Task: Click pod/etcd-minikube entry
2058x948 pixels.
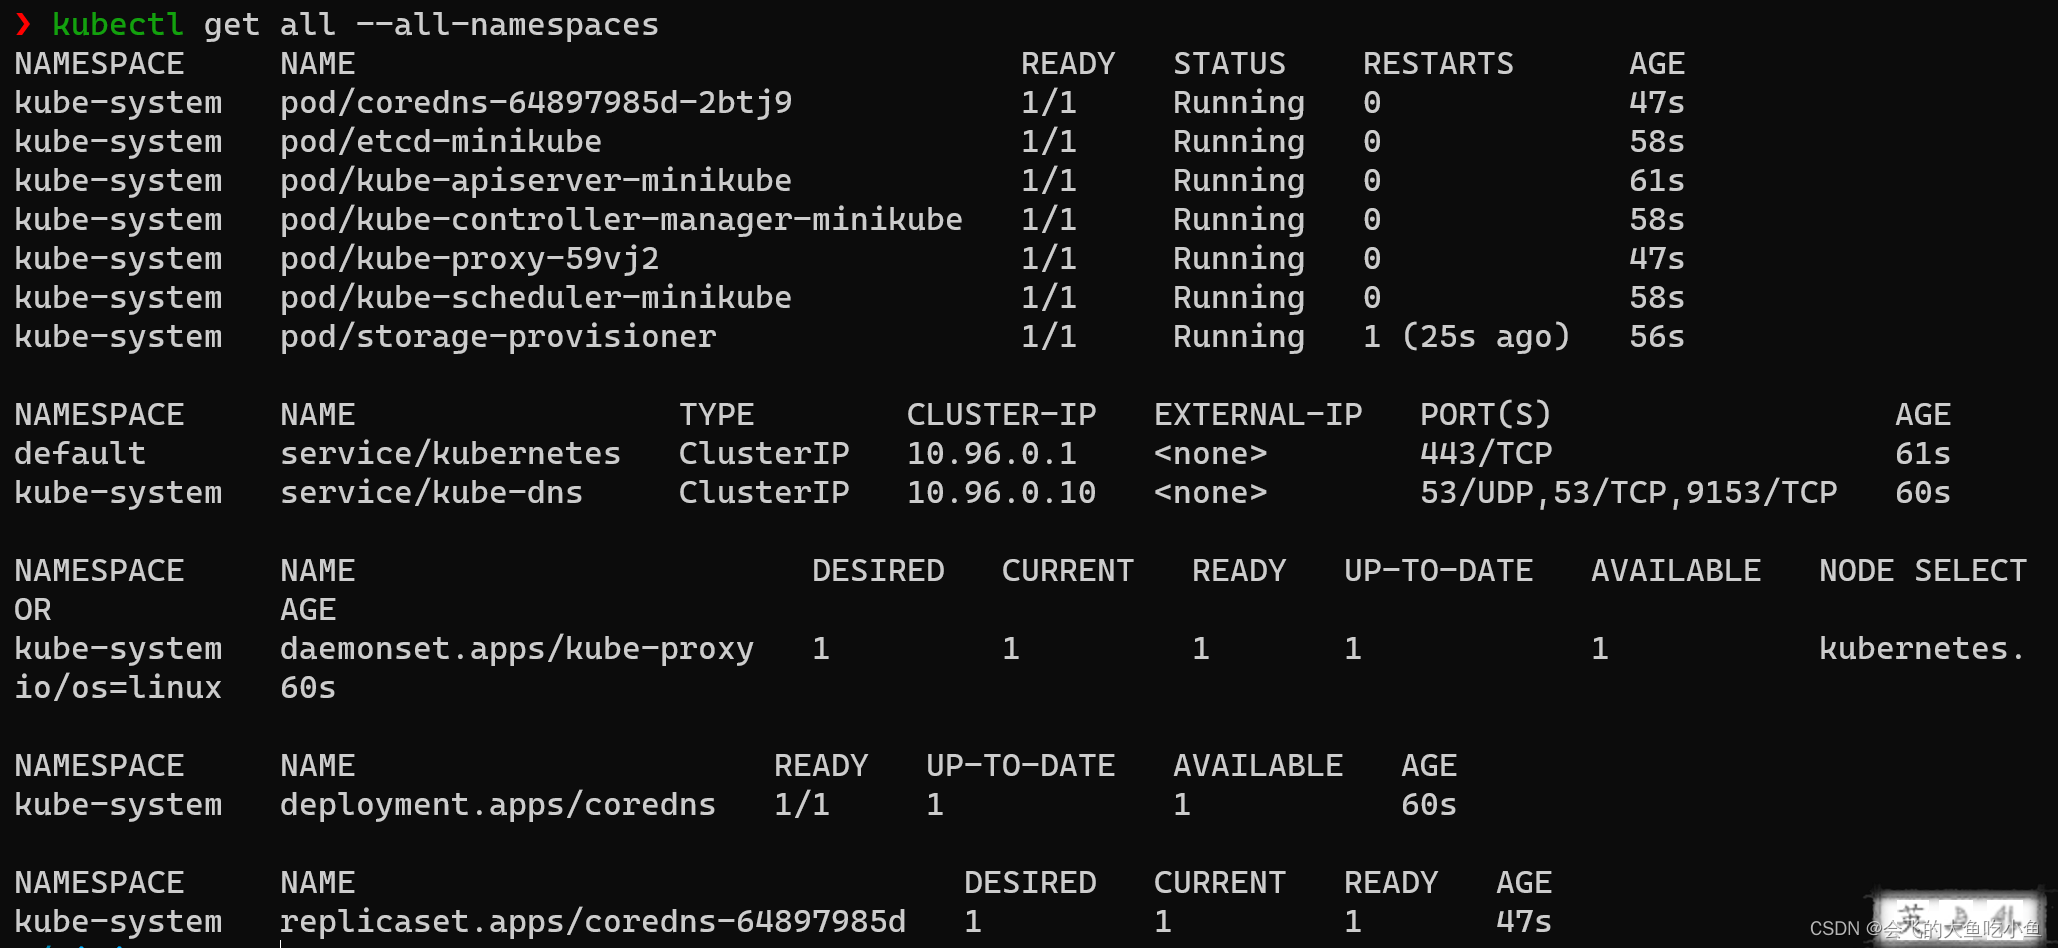Action: coord(441,142)
